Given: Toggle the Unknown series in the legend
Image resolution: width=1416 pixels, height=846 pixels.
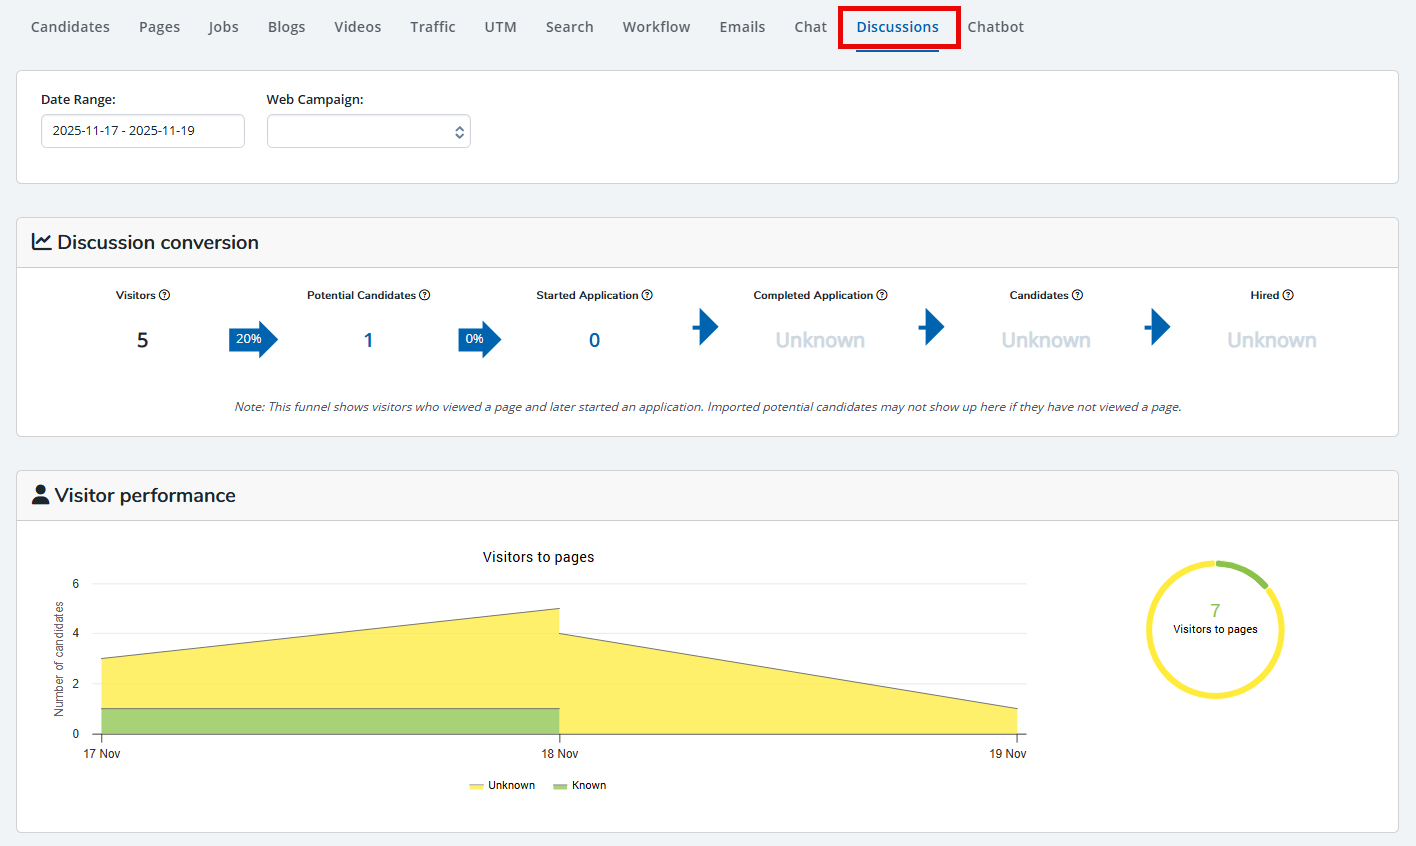Looking at the screenshot, I should 503,785.
